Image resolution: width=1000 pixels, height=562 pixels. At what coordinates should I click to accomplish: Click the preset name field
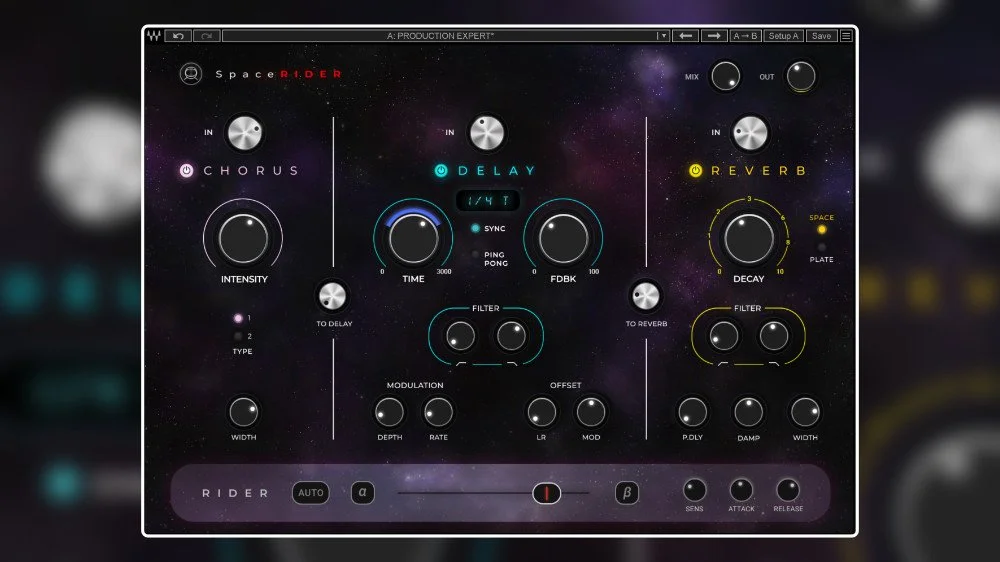[x=440, y=36]
